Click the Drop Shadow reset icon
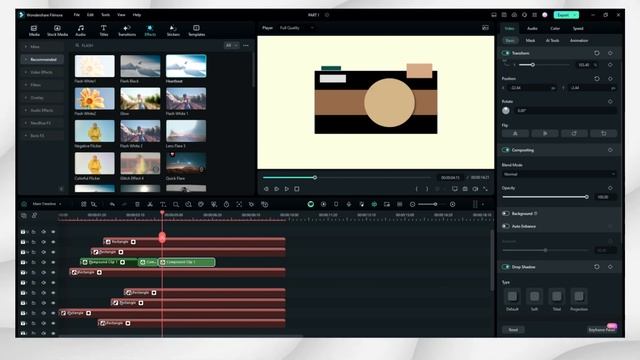Viewport: 640px width, 360px height. 597,267
